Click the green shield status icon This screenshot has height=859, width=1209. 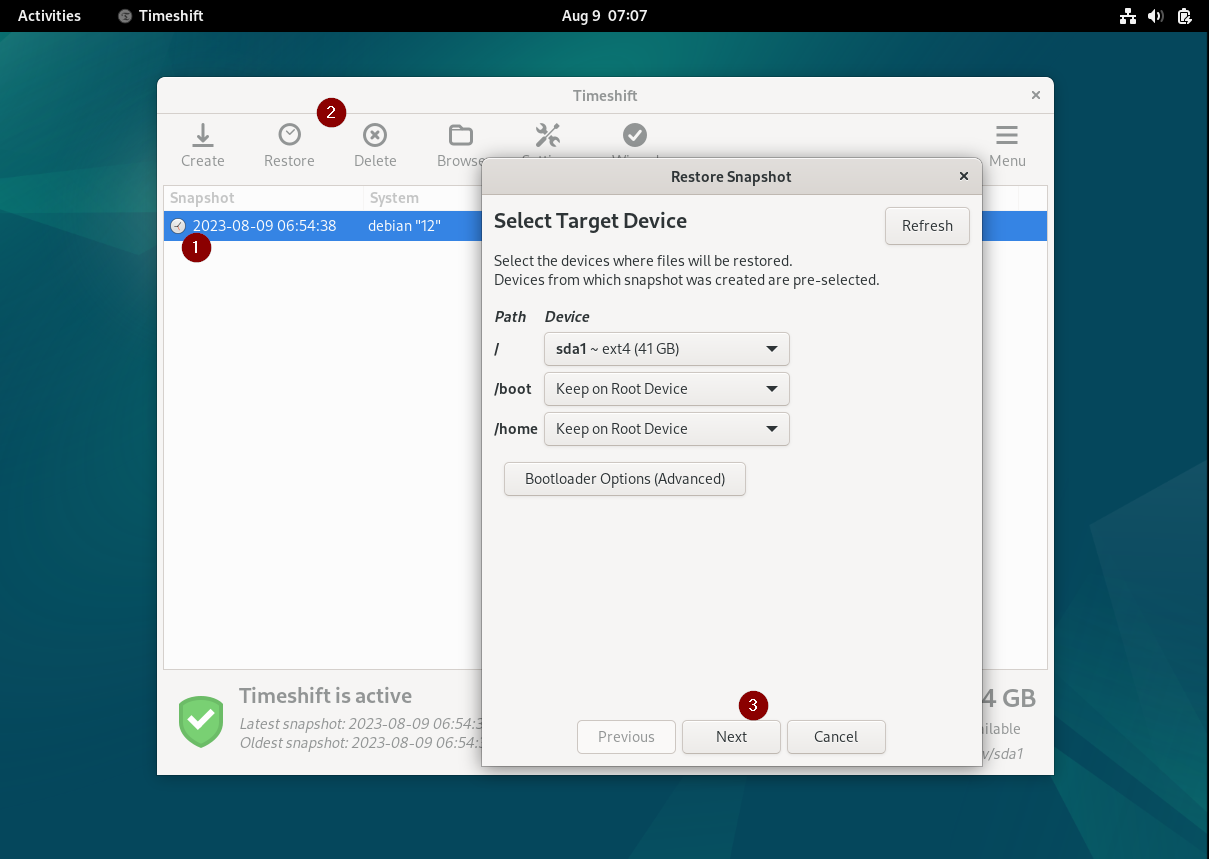click(201, 721)
